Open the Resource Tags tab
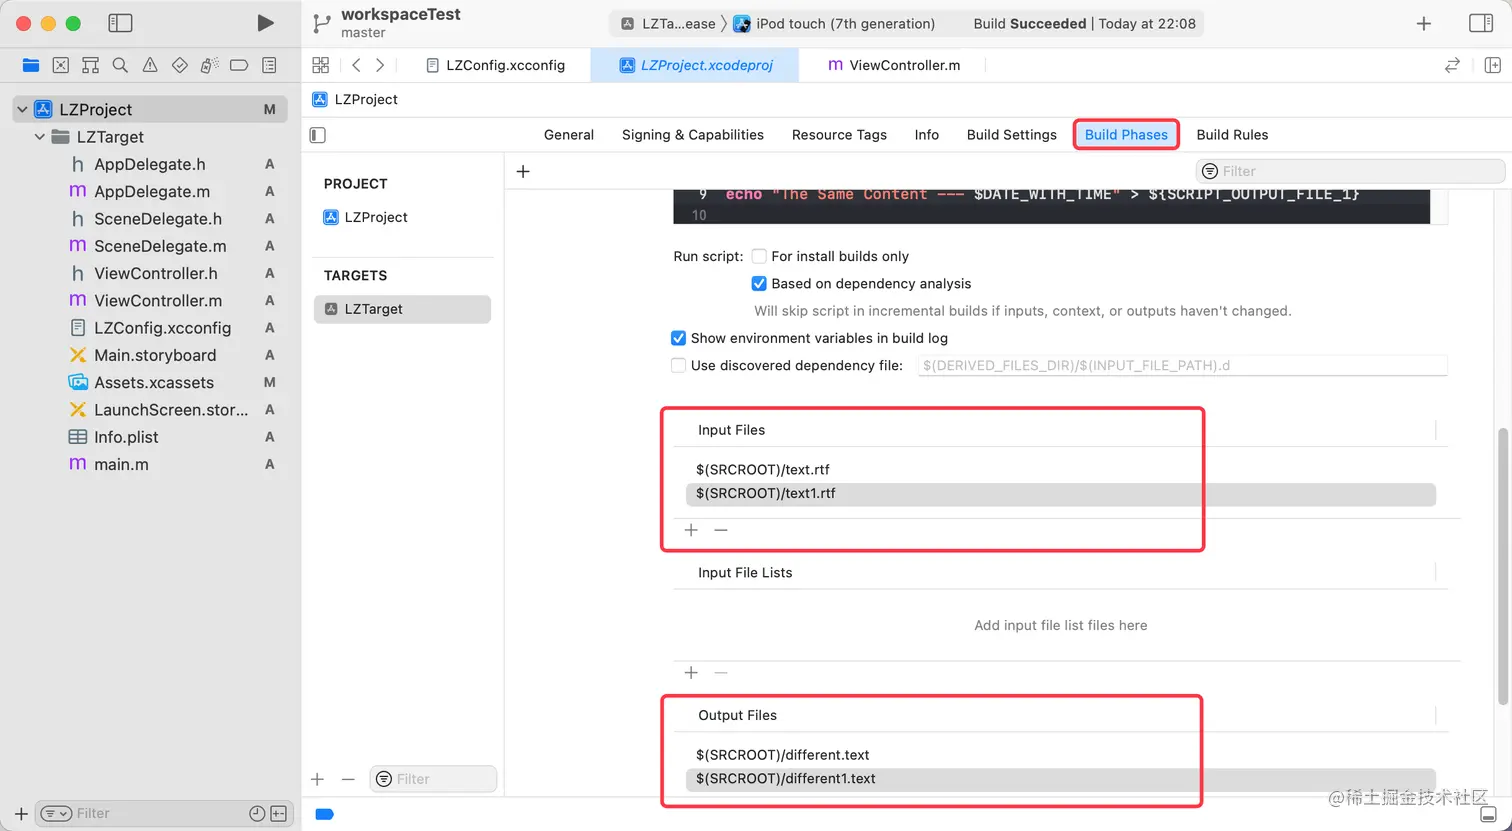1512x831 pixels. pos(839,135)
